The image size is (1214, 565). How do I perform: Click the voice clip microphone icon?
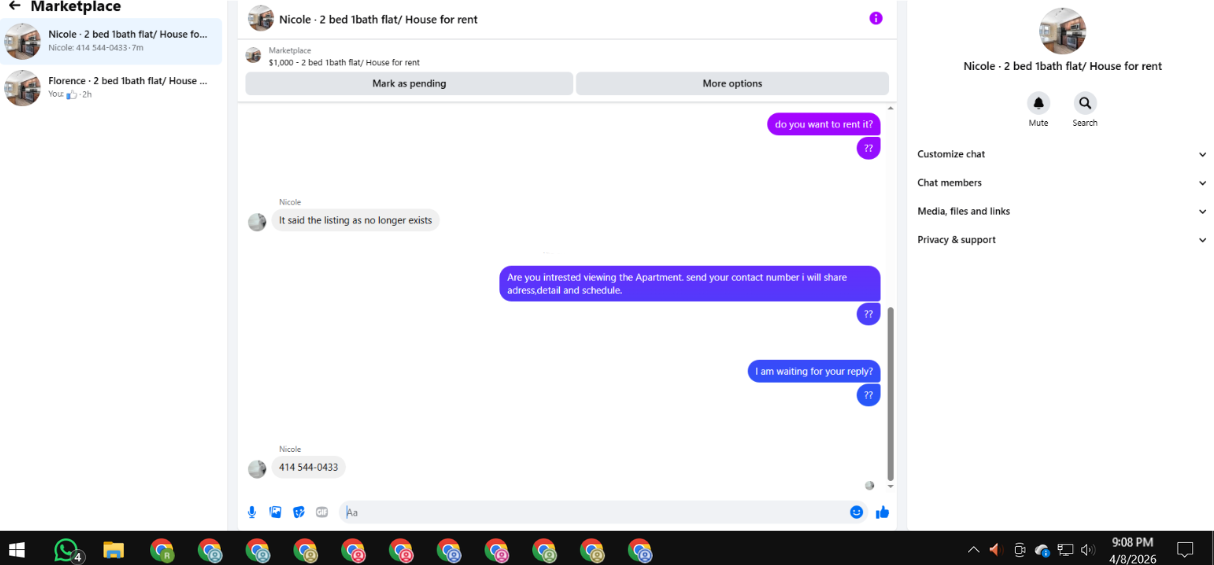click(x=252, y=512)
